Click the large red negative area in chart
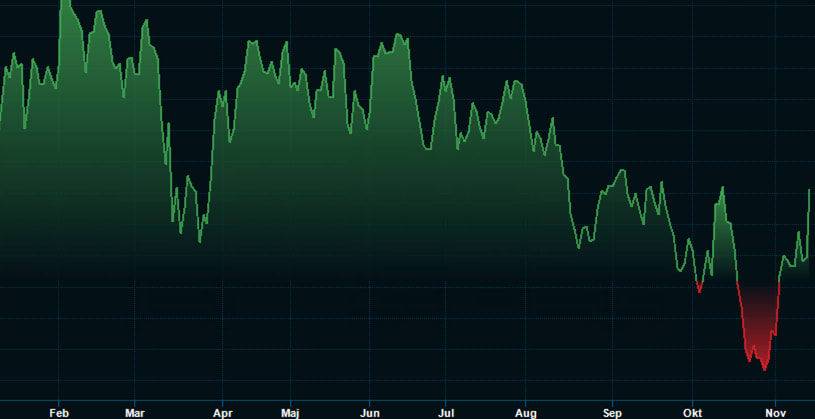Image resolution: width=815 pixels, height=419 pixels. point(758,320)
